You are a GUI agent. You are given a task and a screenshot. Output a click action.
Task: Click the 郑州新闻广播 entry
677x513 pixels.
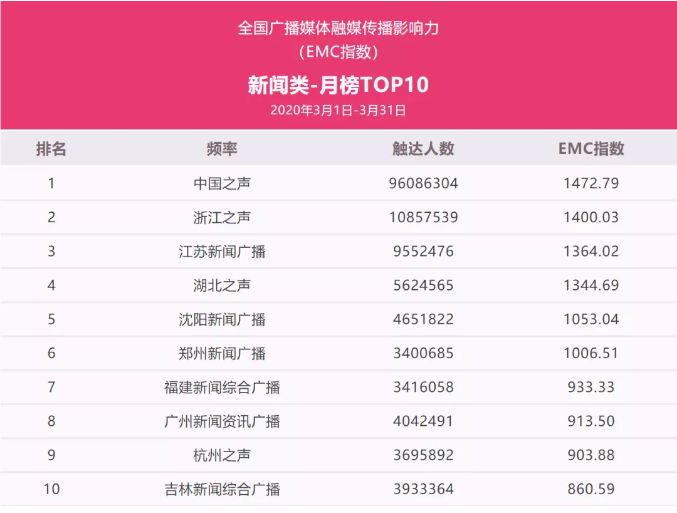(222, 353)
